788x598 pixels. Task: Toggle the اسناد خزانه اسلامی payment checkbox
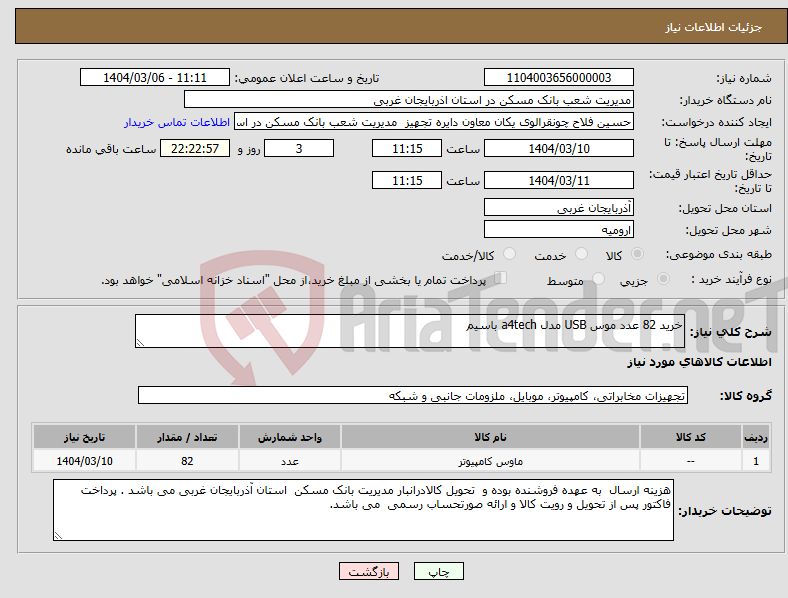(501, 278)
